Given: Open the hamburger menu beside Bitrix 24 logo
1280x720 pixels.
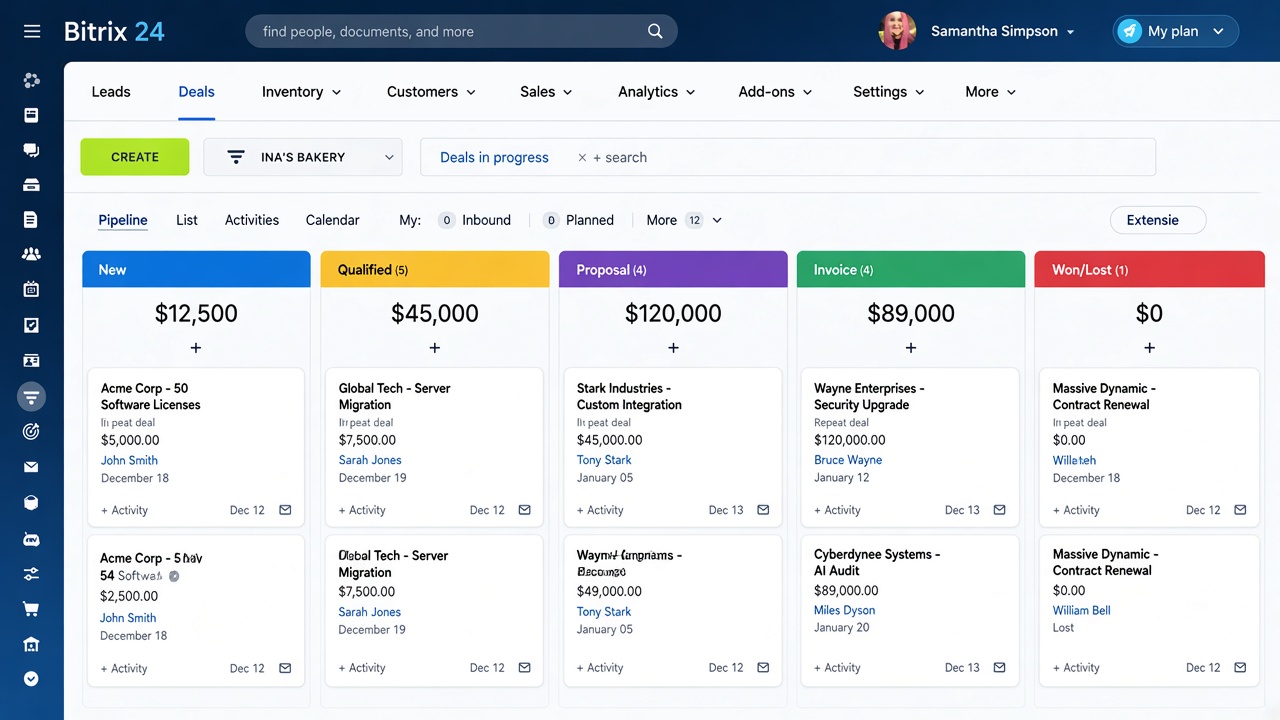Looking at the screenshot, I should point(32,31).
